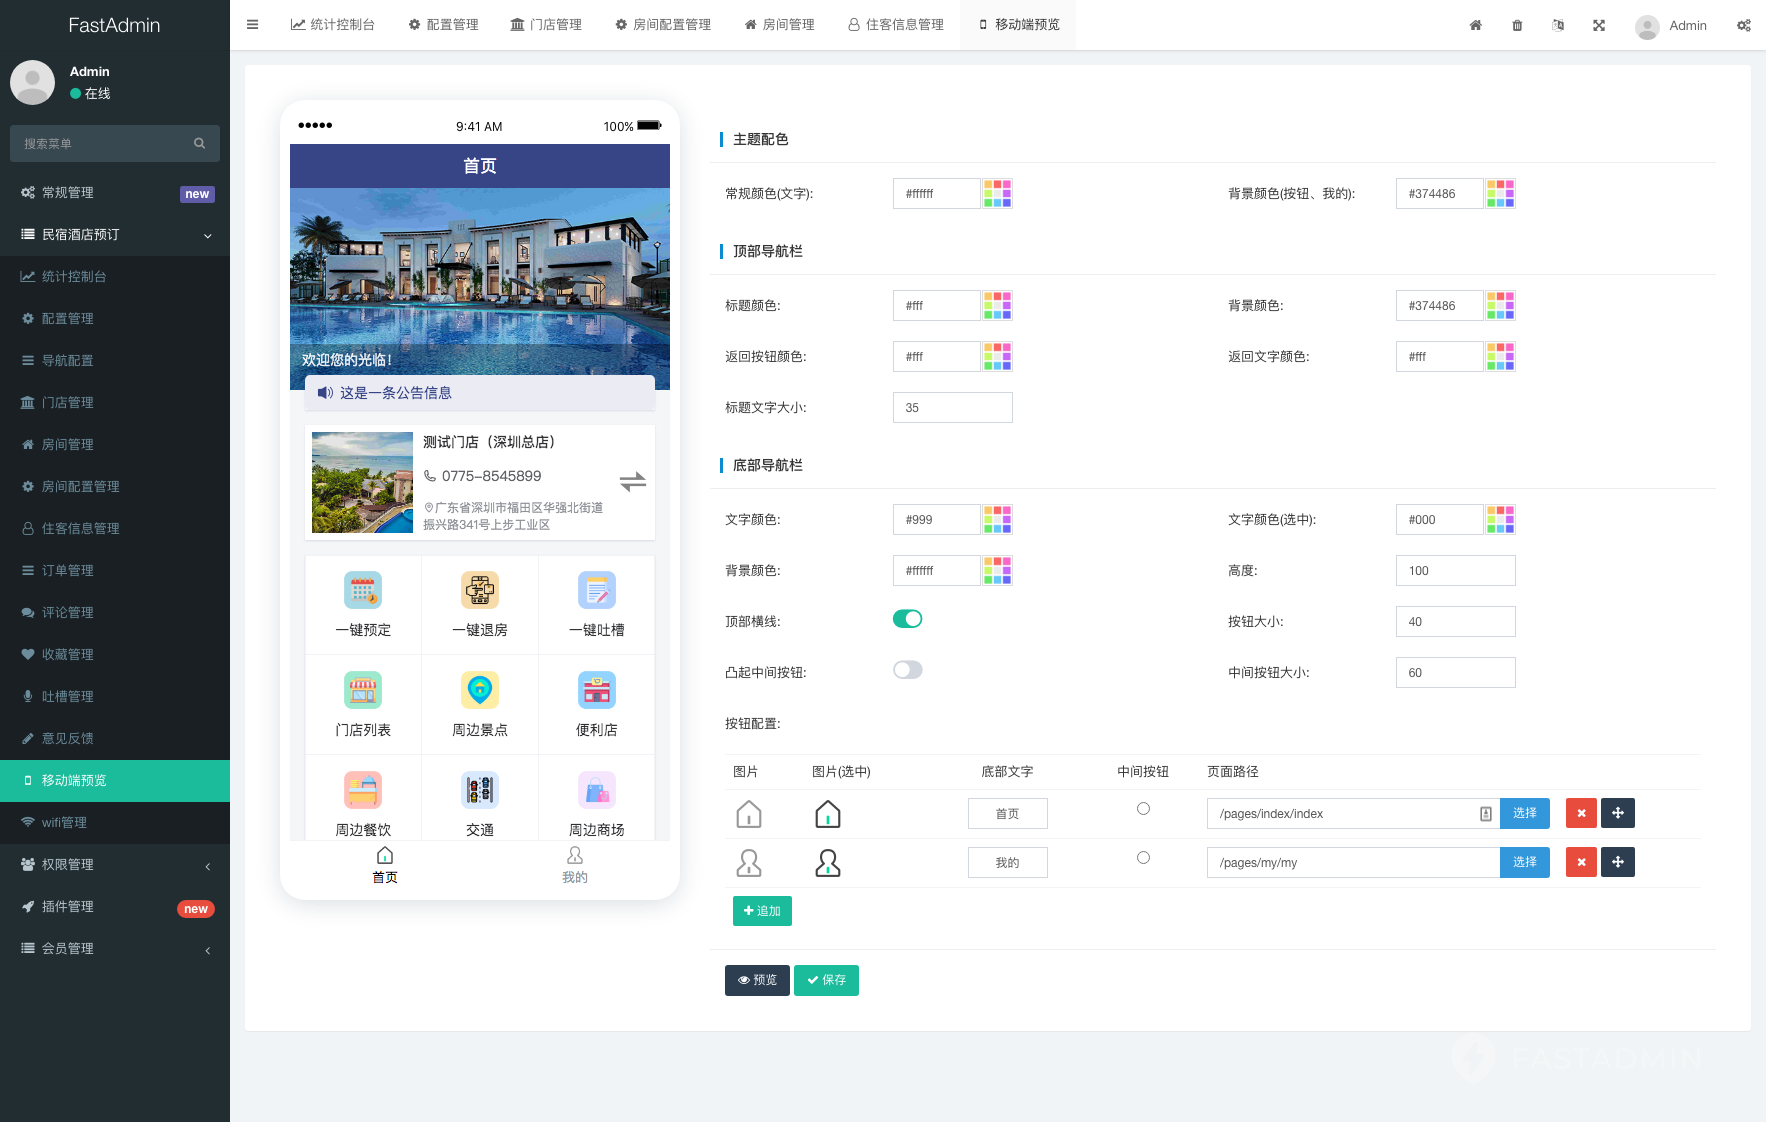The width and height of the screenshot is (1766, 1122).
Task: Enable 凸起中间按钮 switch
Action: coord(907,669)
